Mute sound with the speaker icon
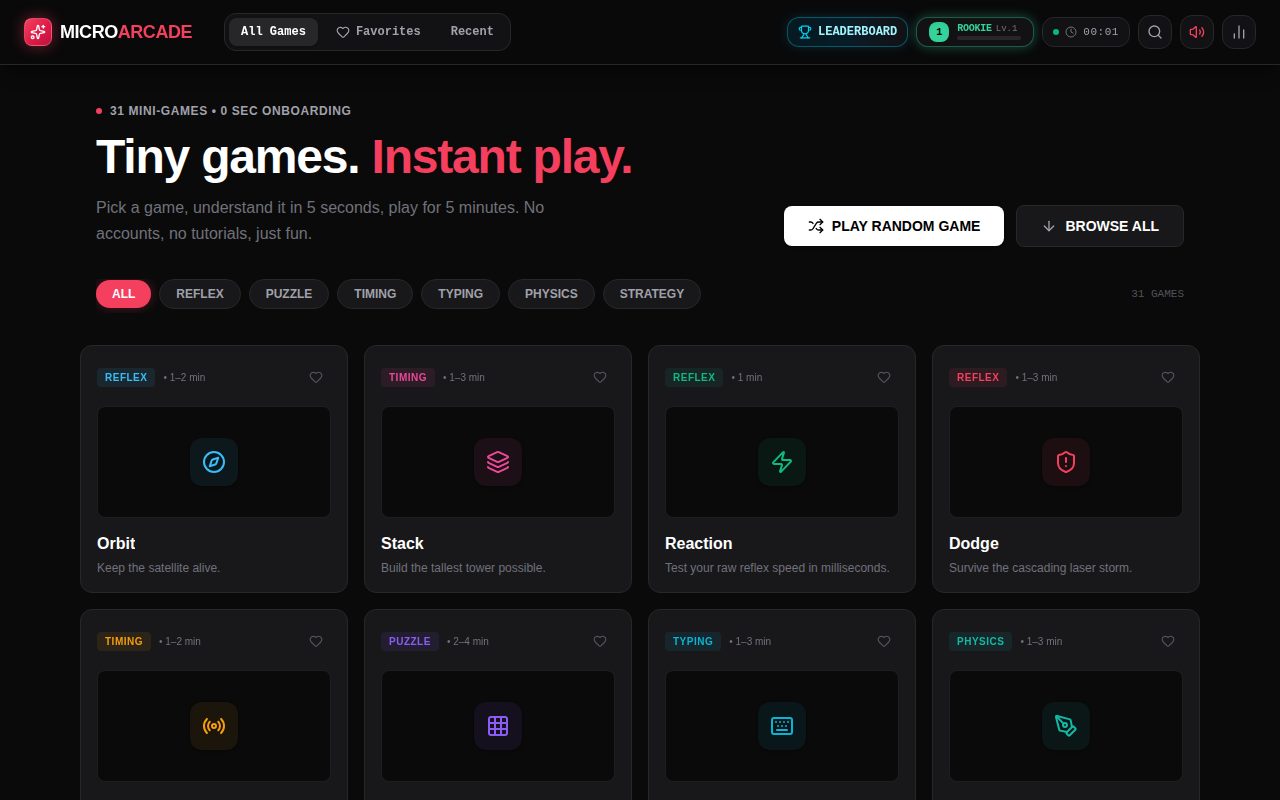Viewport: 1280px width, 800px height. click(1197, 32)
